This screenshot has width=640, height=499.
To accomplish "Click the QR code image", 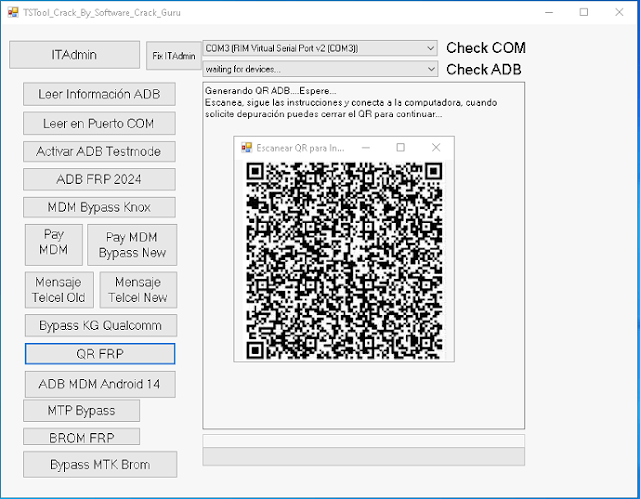I will click(344, 261).
